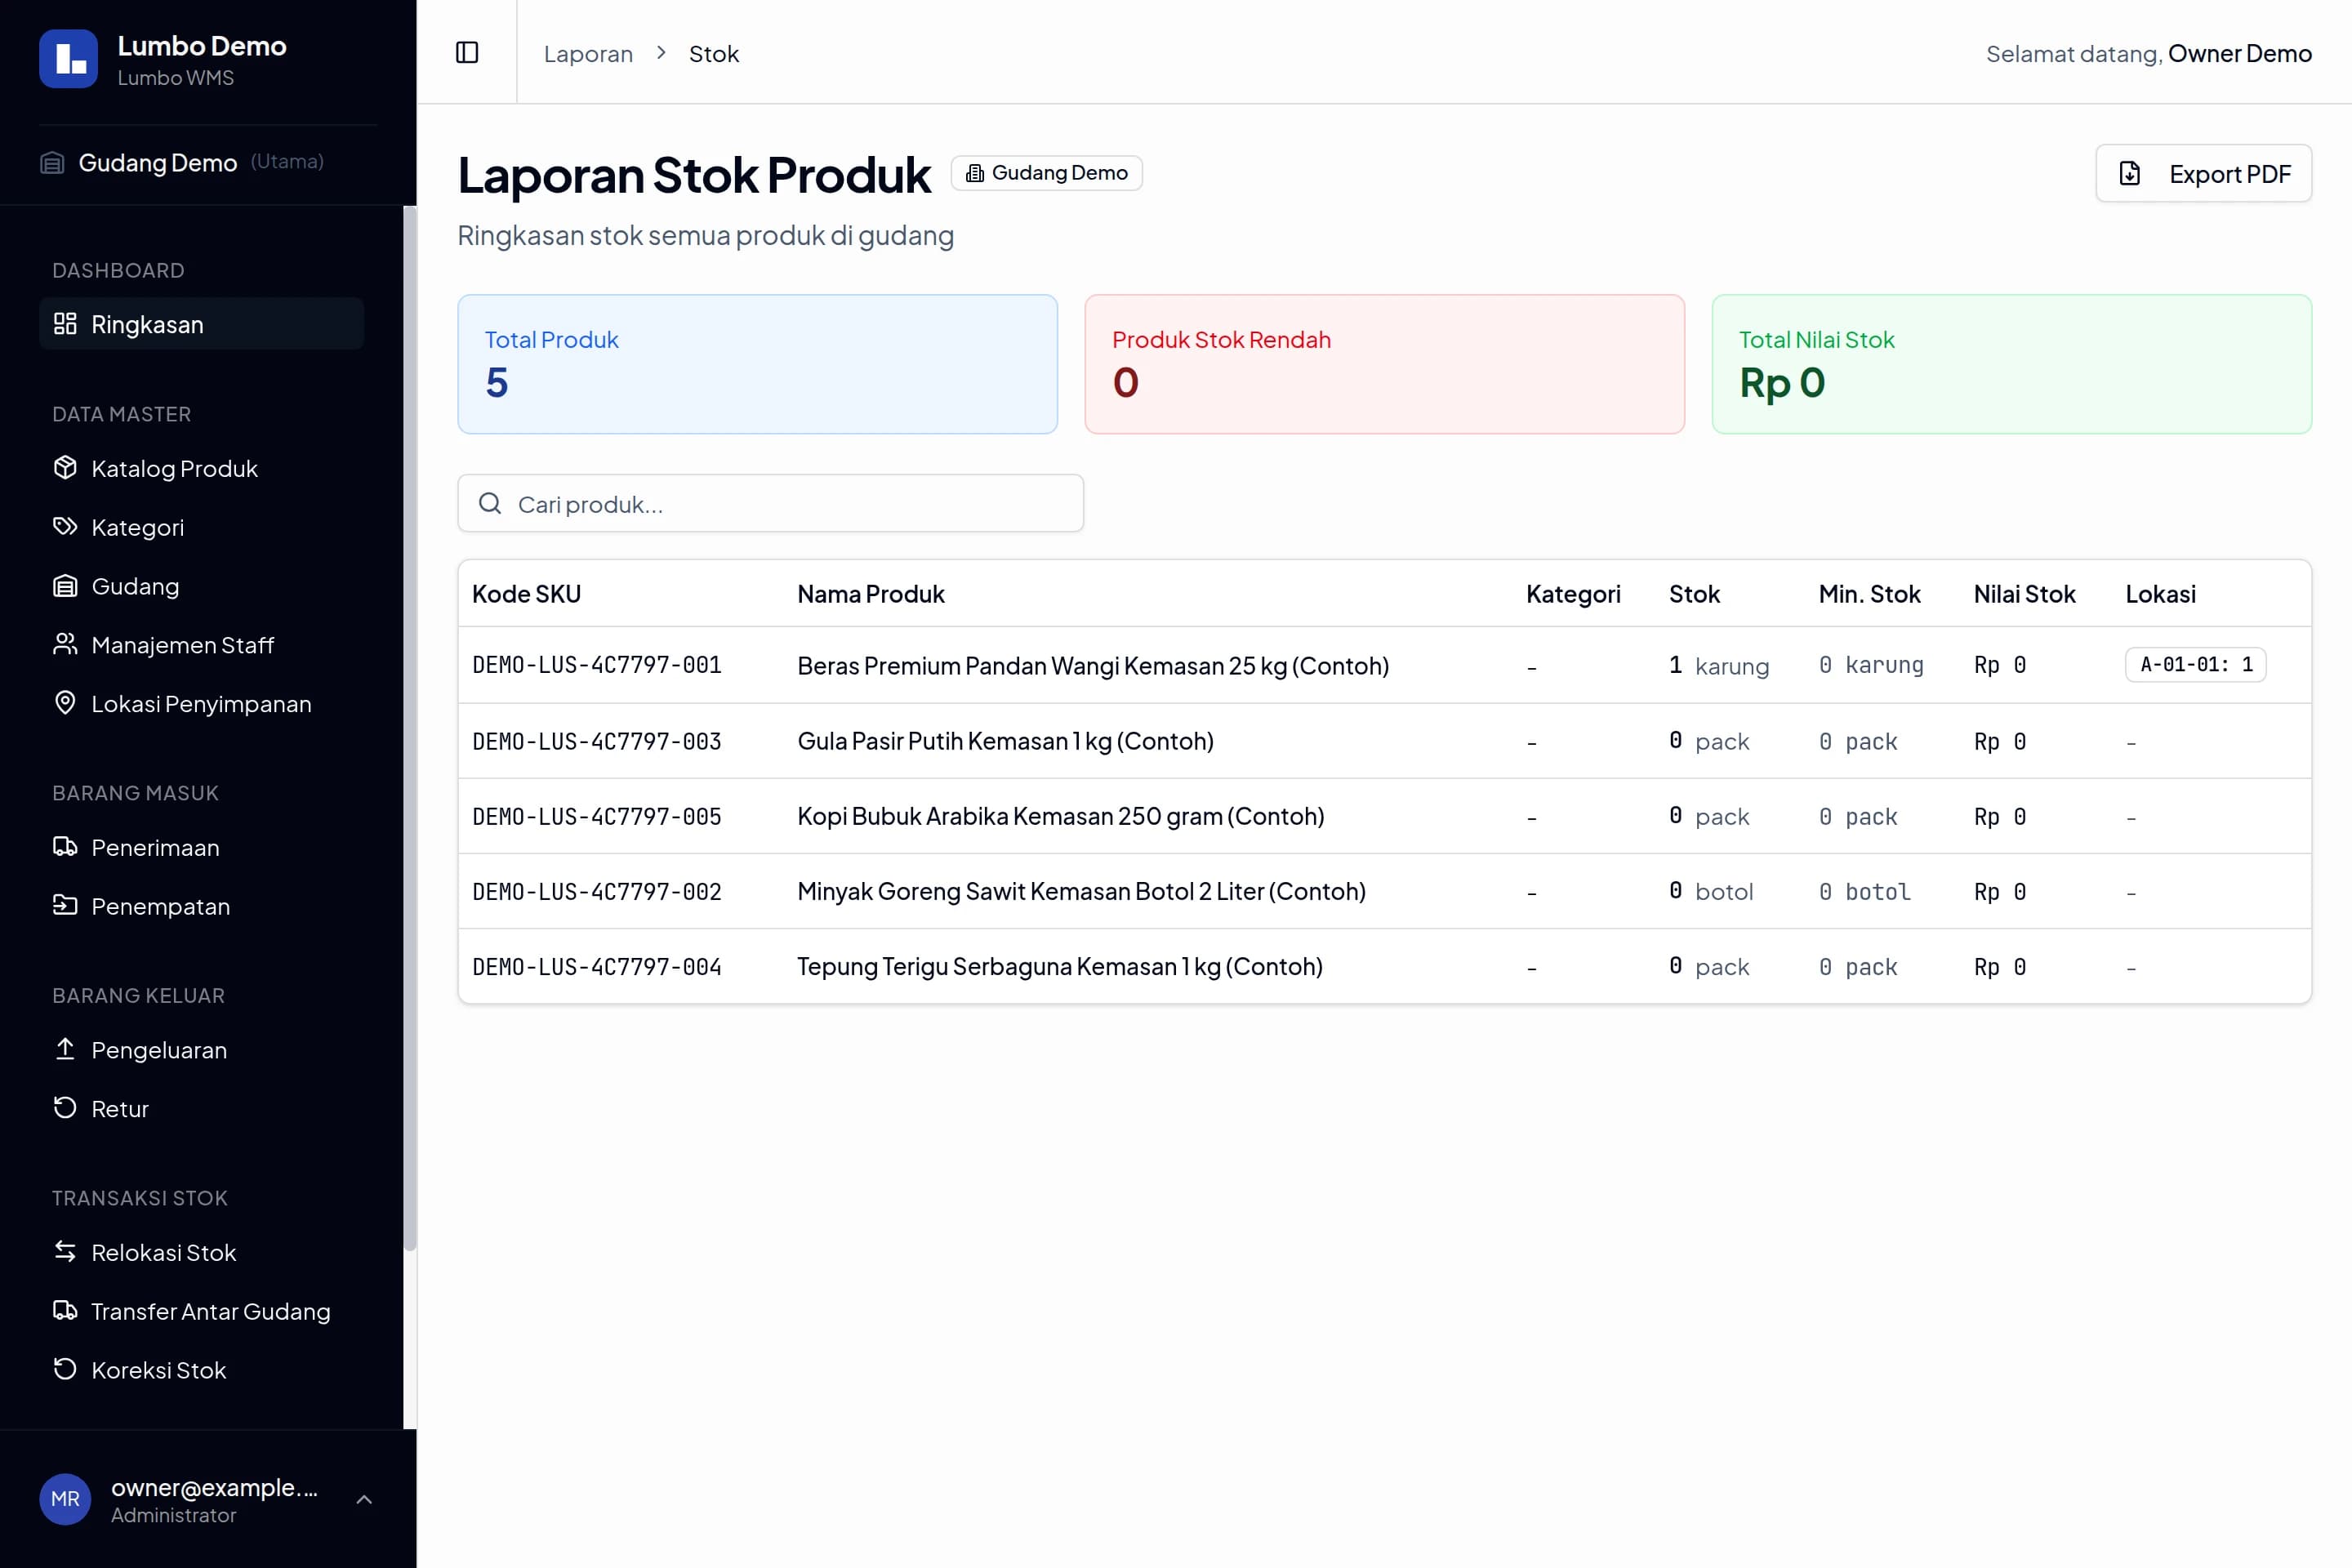Image resolution: width=2352 pixels, height=1568 pixels.
Task: Click product Tepung Terigu Serbaguna Kemasan 1 kg
Action: 1059,966
